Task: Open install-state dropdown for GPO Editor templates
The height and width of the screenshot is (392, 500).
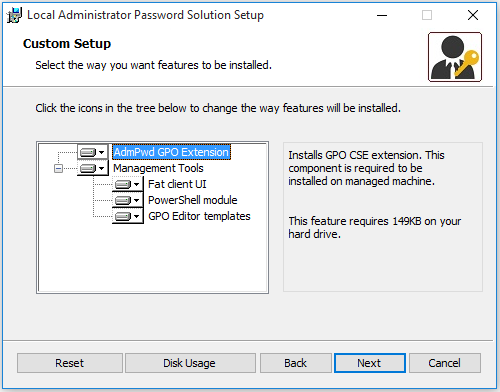Action: 128,216
